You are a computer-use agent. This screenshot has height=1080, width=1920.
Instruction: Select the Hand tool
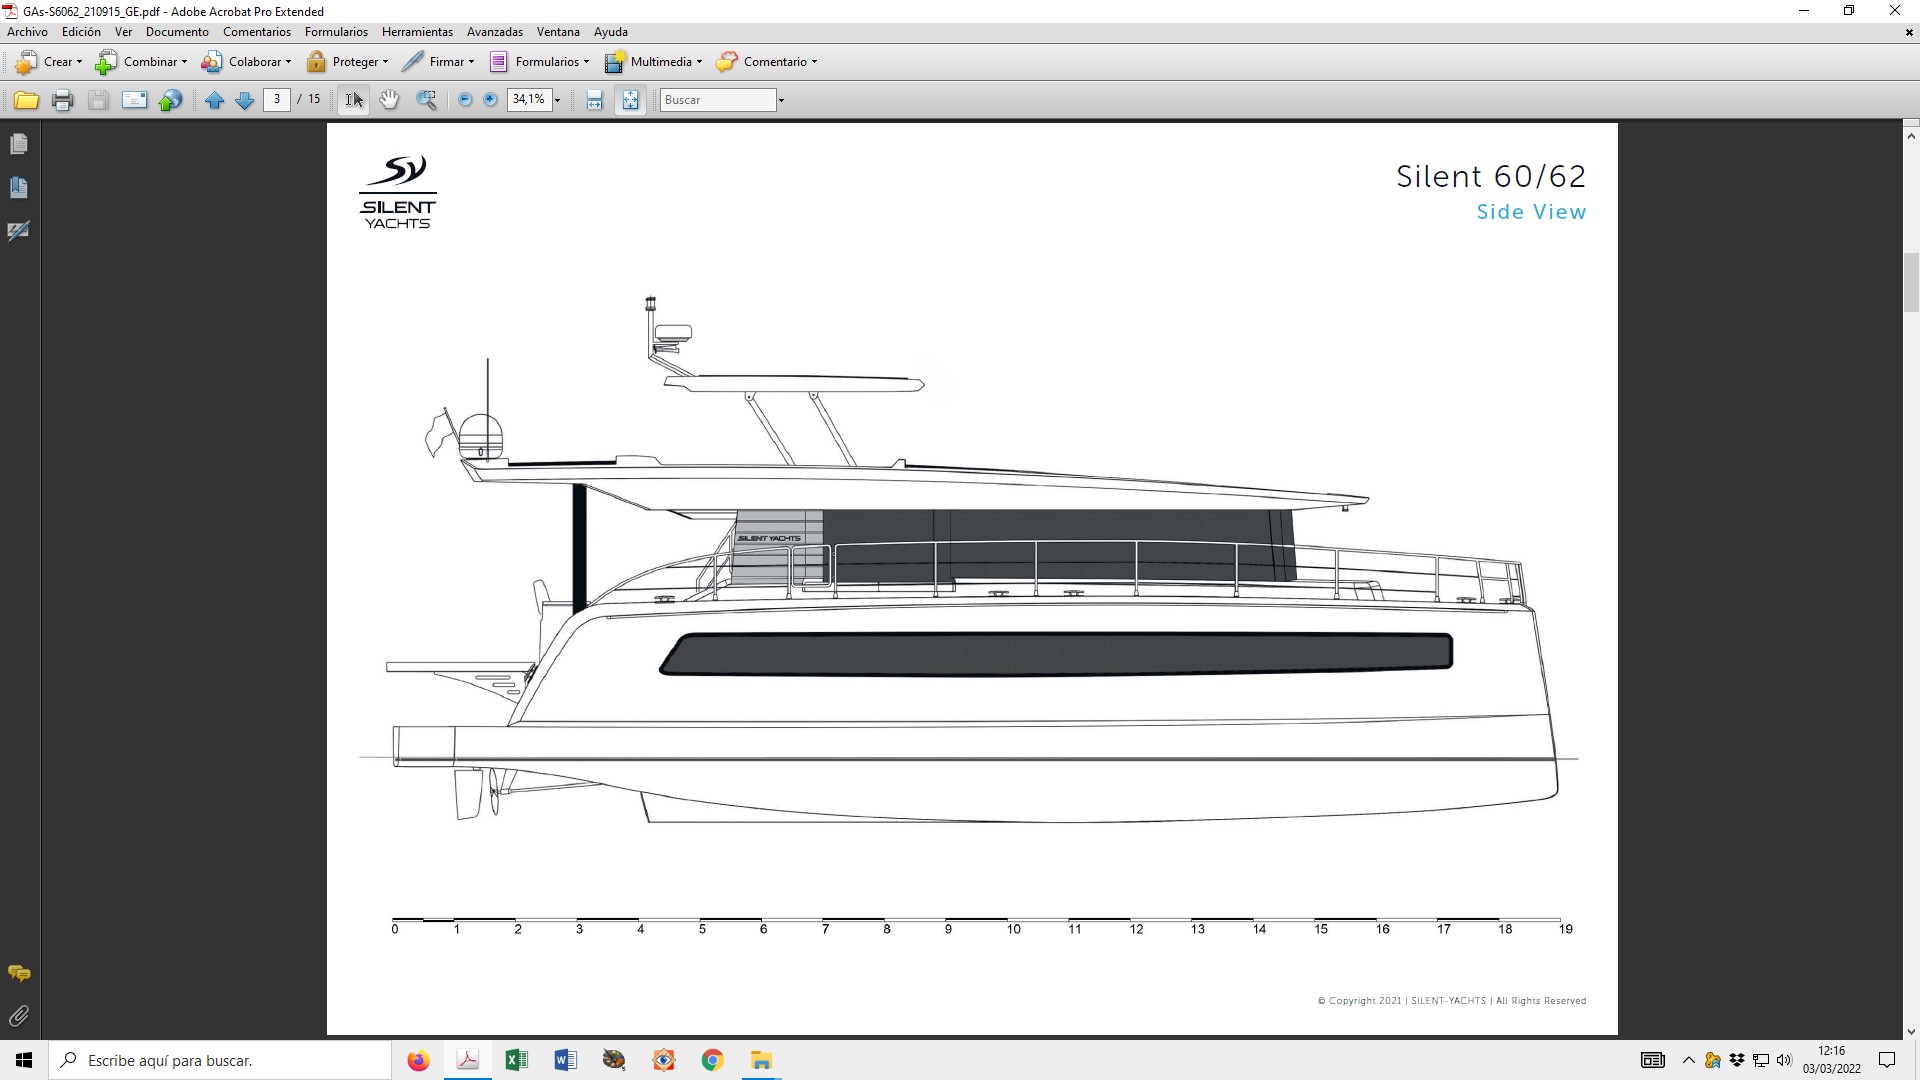click(x=389, y=100)
